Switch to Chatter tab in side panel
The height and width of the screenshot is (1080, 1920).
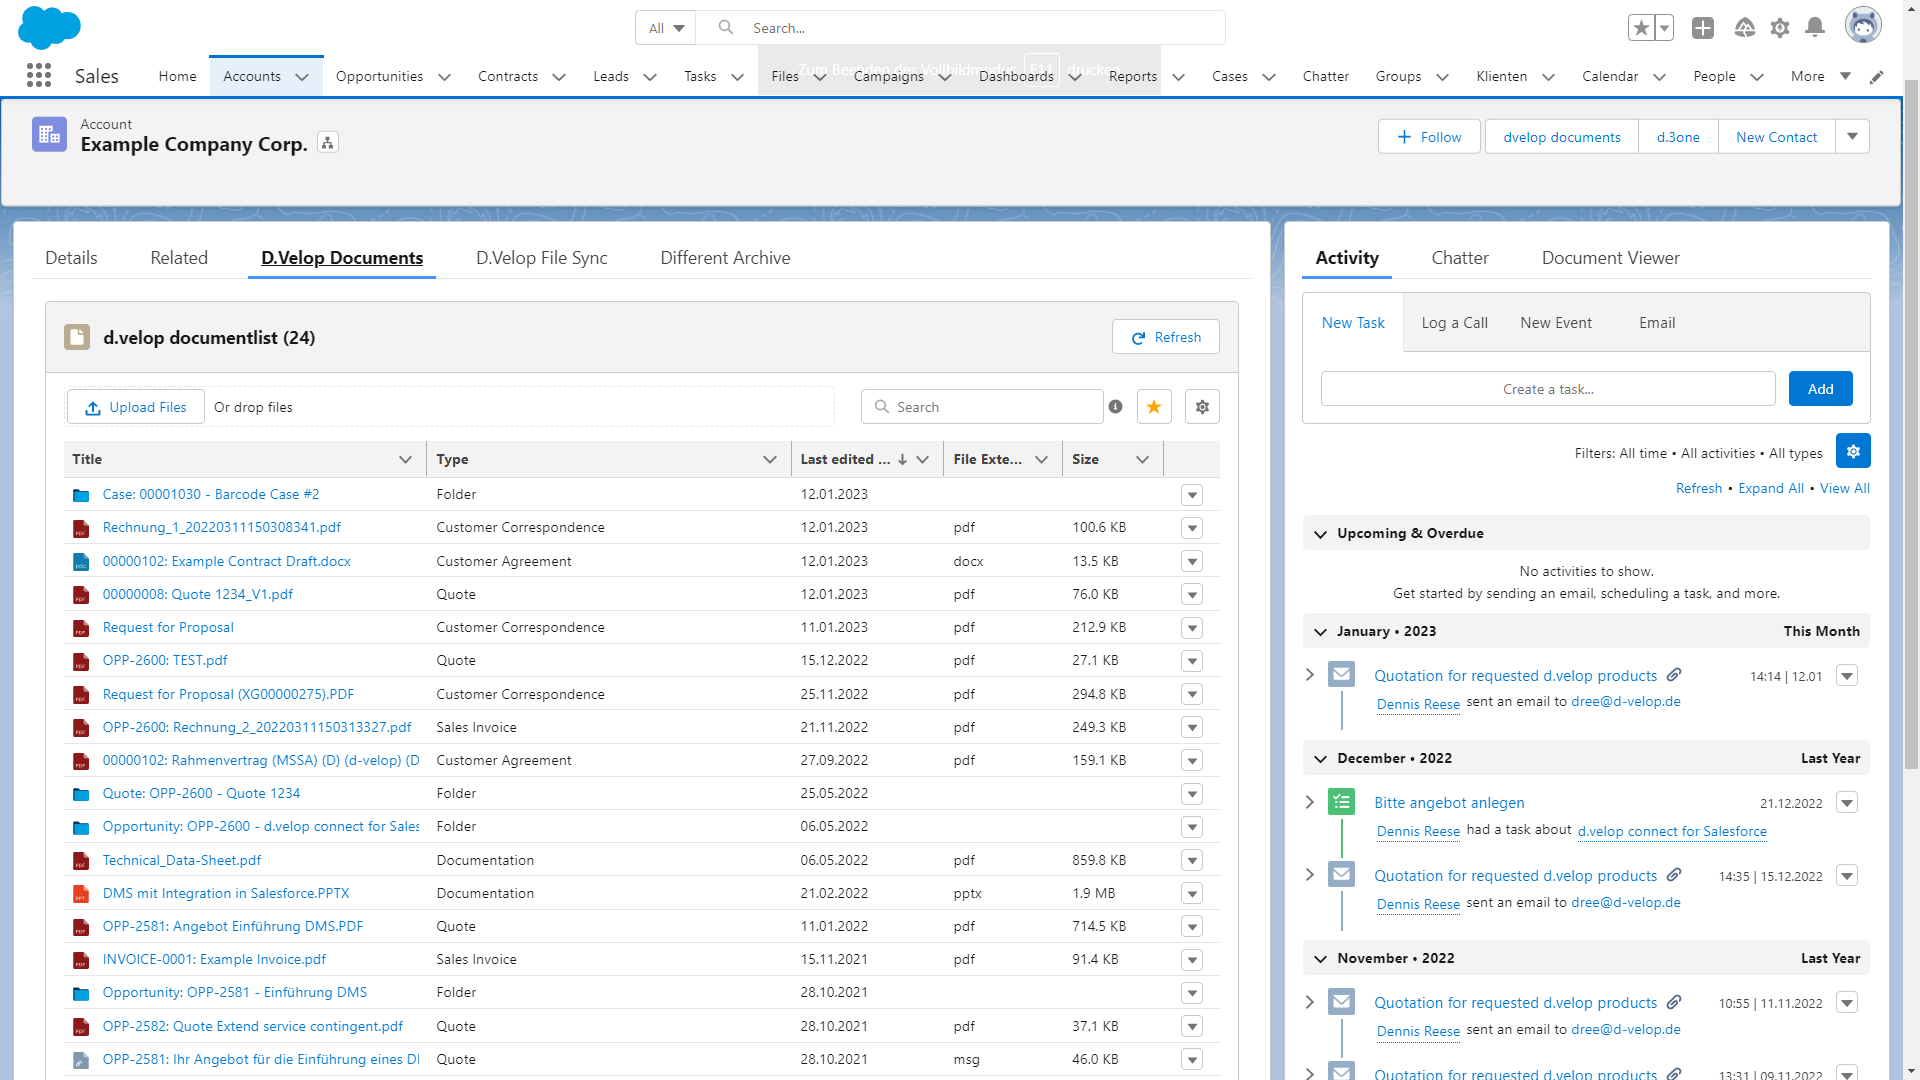(1460, 258)
